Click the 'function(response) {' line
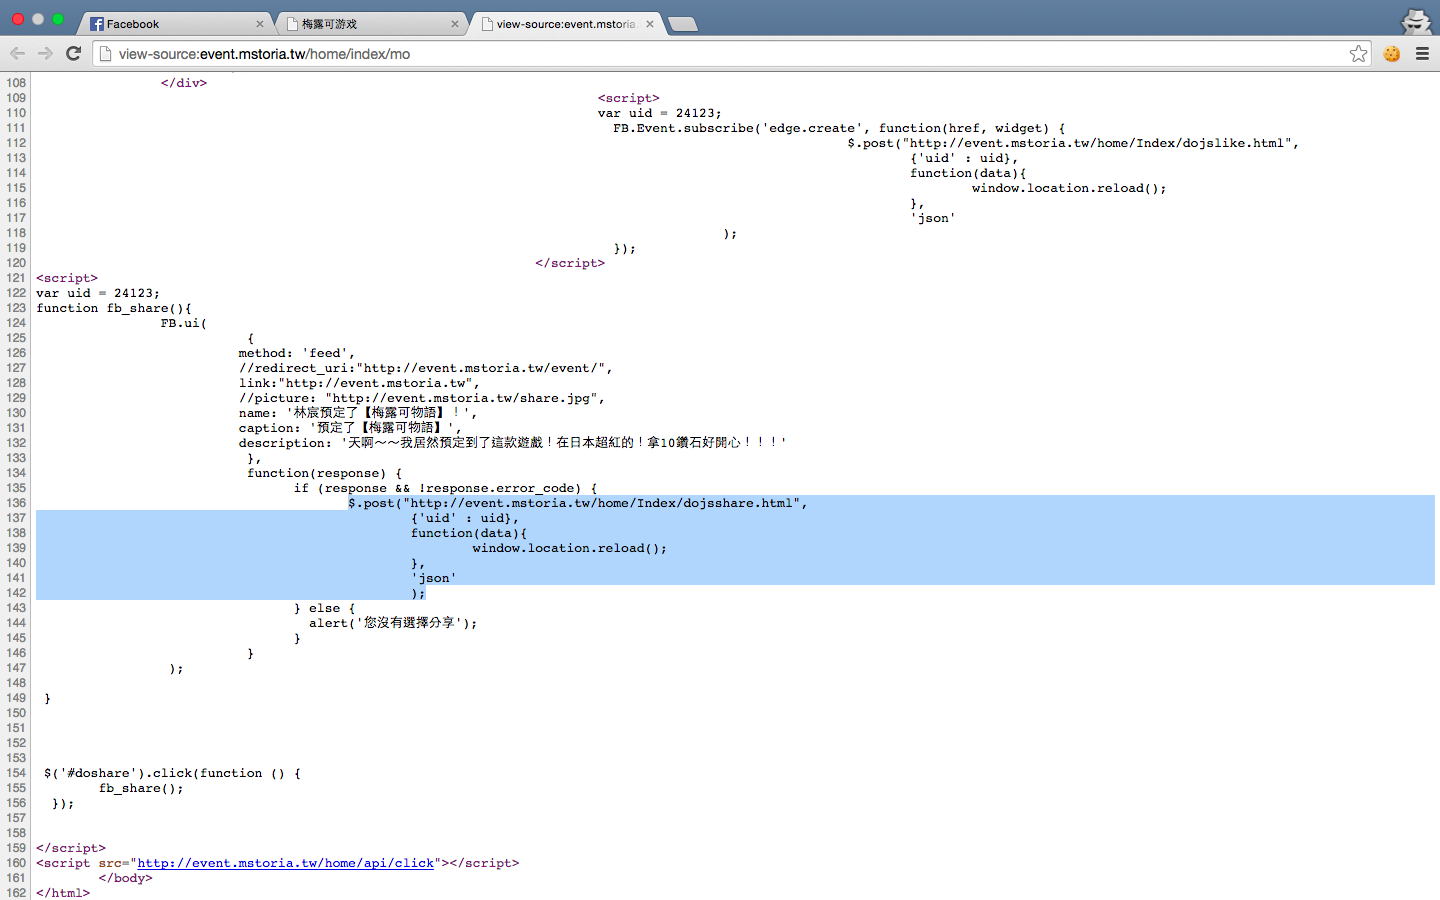This screenshot has height=900, width=1440. pyautogui.click(x=324, y=473)
